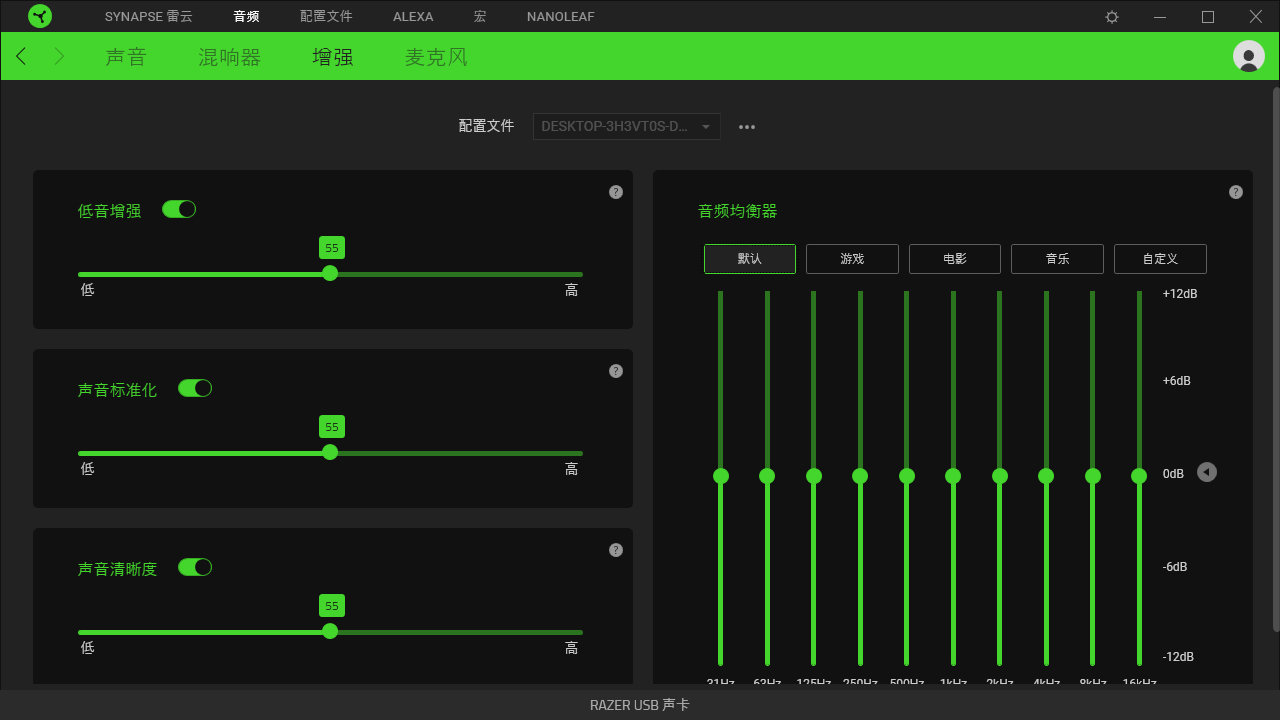Select 游戏 equalizer preset
The image size is (1280, 720).
pyautogui.click(x=852, y=259)
